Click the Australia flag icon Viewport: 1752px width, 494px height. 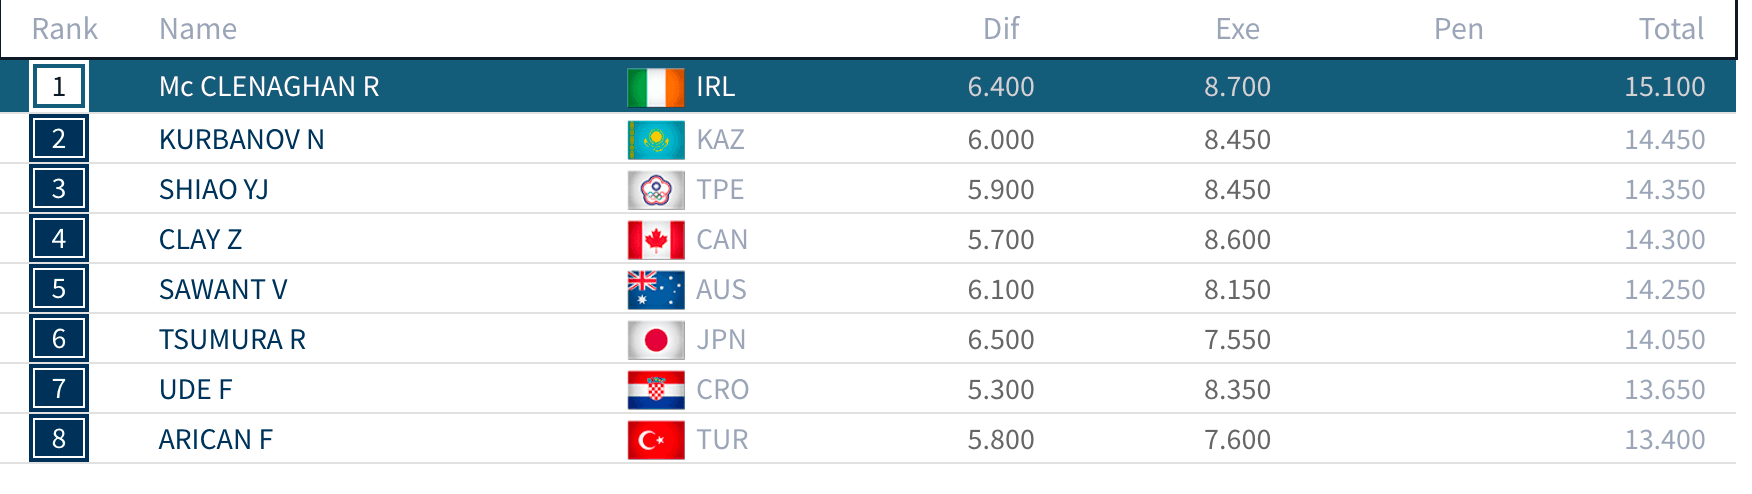[656, 290]
